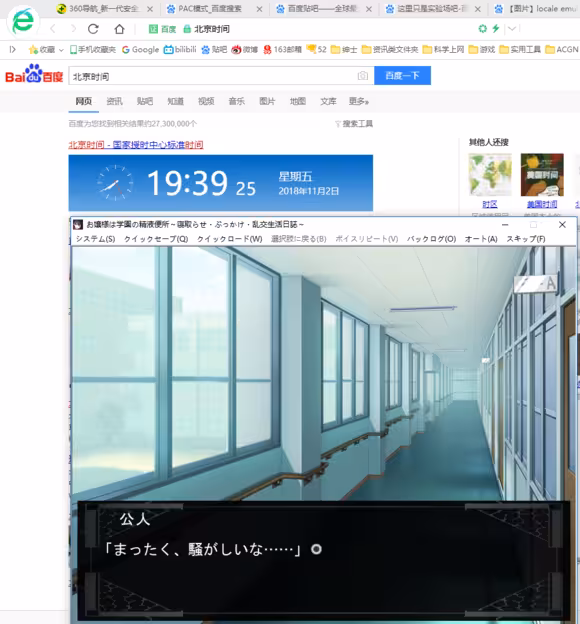The height and width of the screenshot is (624, 580).
Task: Click the Baidu search input field
Action: point(213,76)
